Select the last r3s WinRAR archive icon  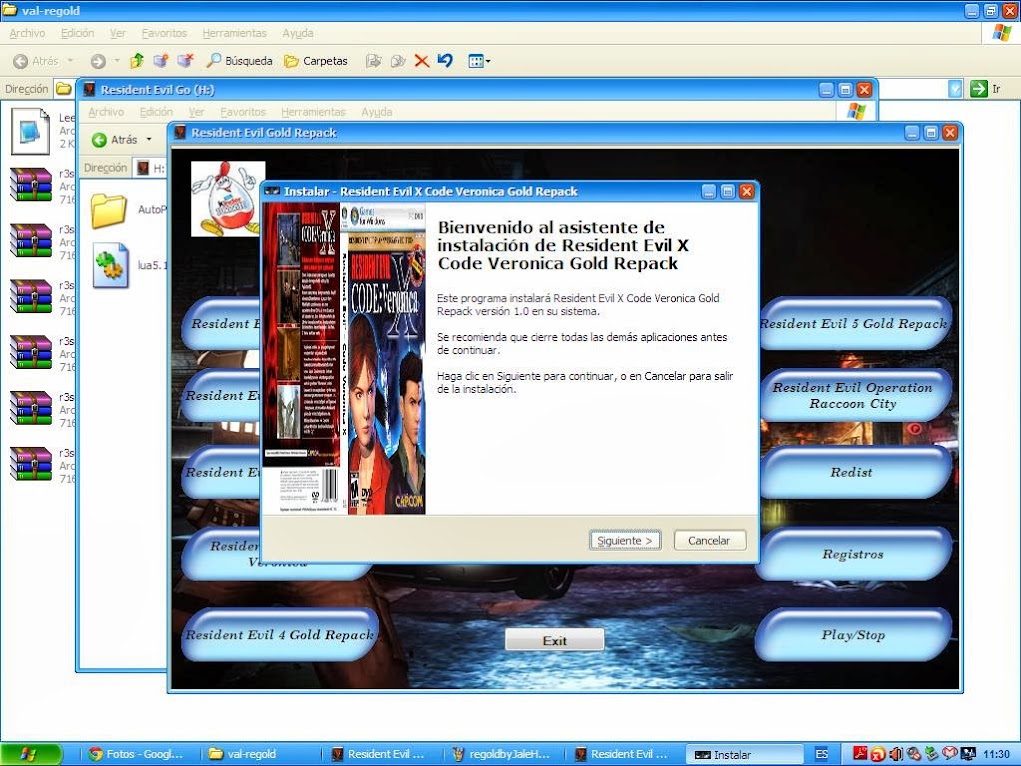click(x=31, y=464)
